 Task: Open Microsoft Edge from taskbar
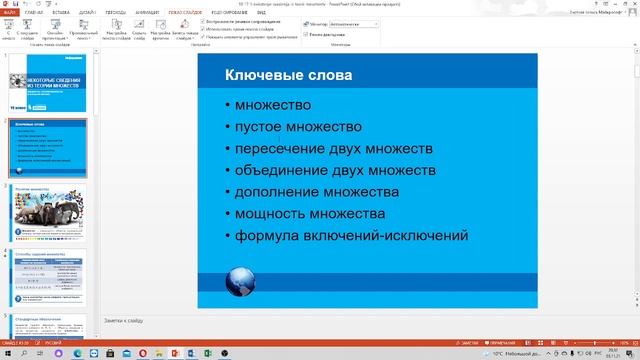tap(77, 353)
